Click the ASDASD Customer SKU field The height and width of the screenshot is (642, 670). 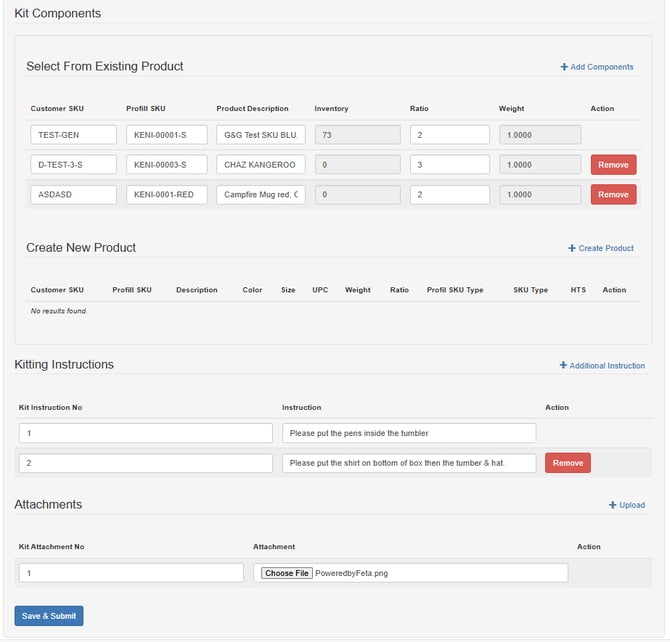pos(73,195)
